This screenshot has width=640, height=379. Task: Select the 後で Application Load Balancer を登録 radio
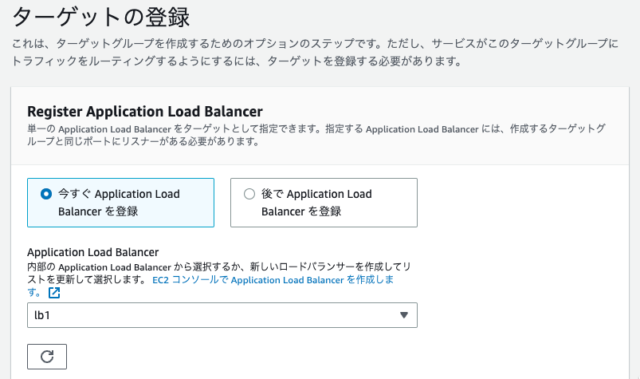coord(249,194)
